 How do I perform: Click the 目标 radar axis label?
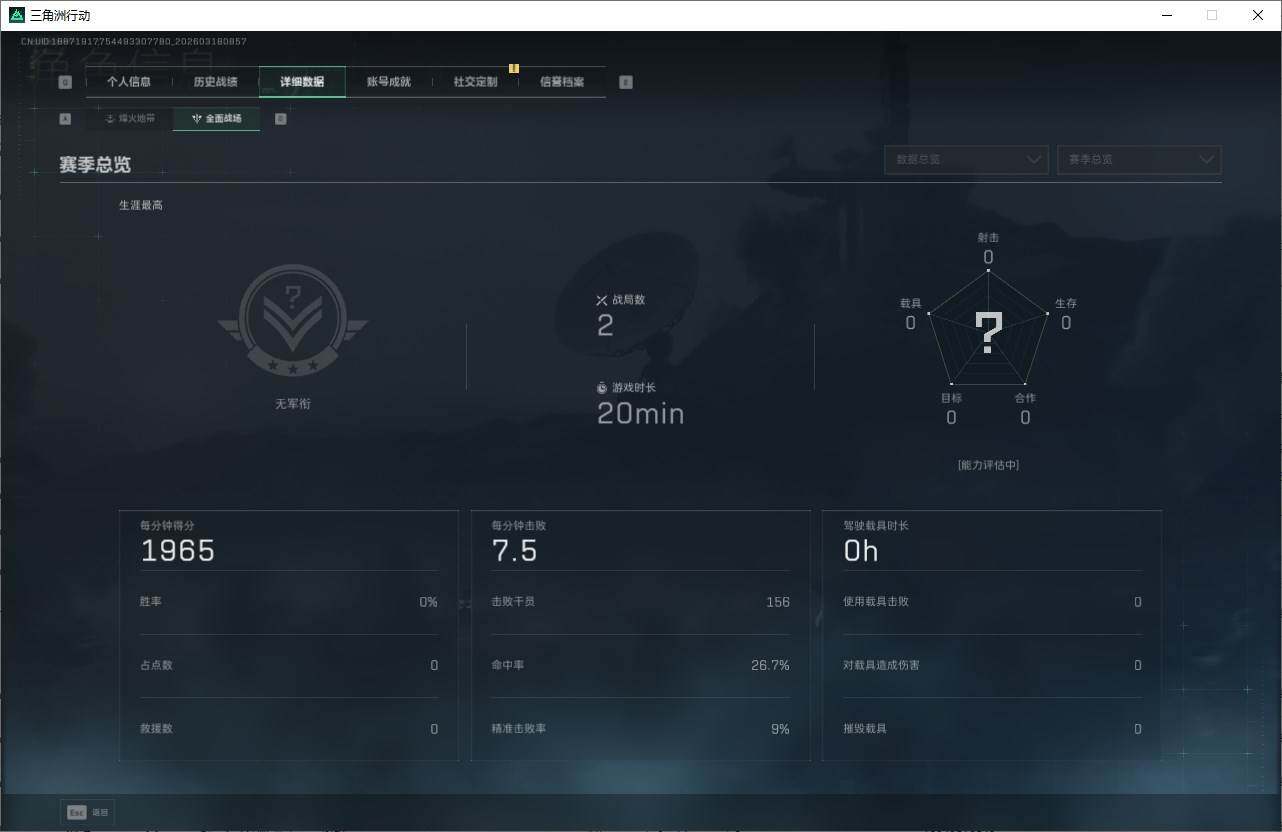click(x=951, y=398)
